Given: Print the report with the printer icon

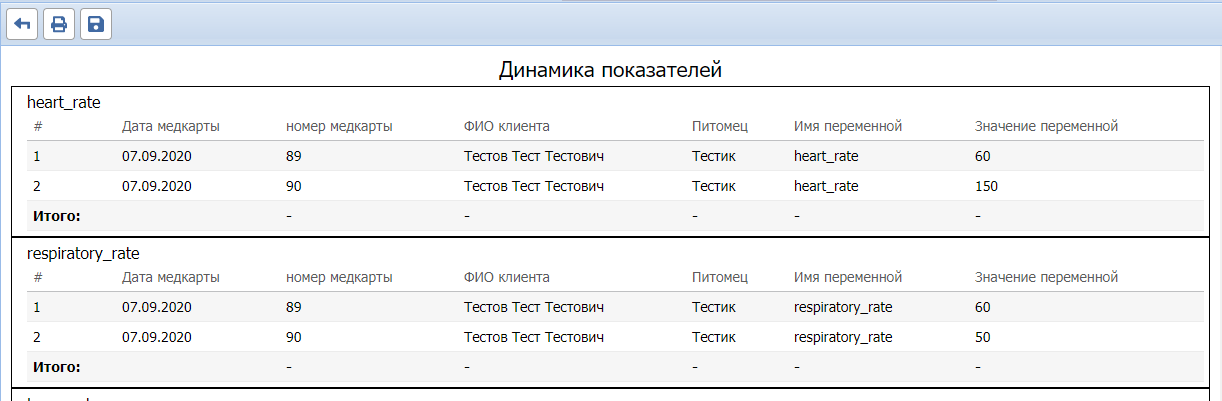Looking at the screenshot, I should click(x=59, y=24).
